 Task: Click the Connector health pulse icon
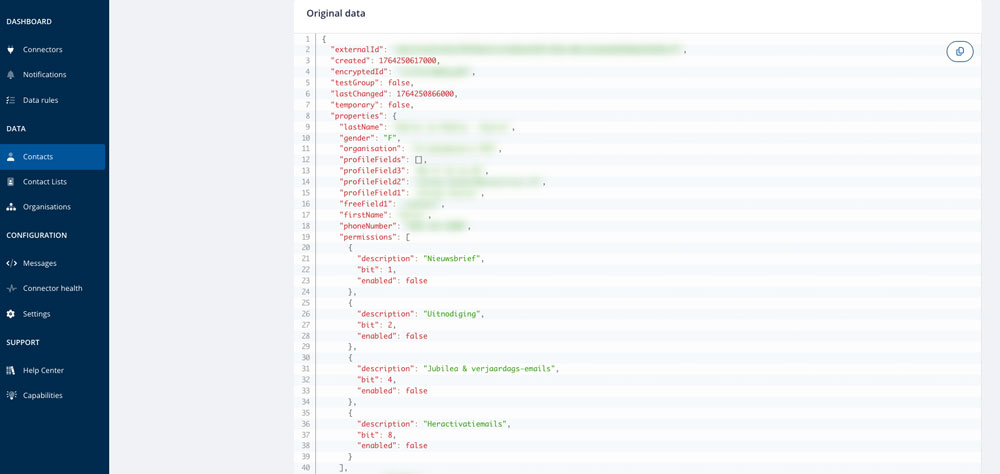(10, 288)
